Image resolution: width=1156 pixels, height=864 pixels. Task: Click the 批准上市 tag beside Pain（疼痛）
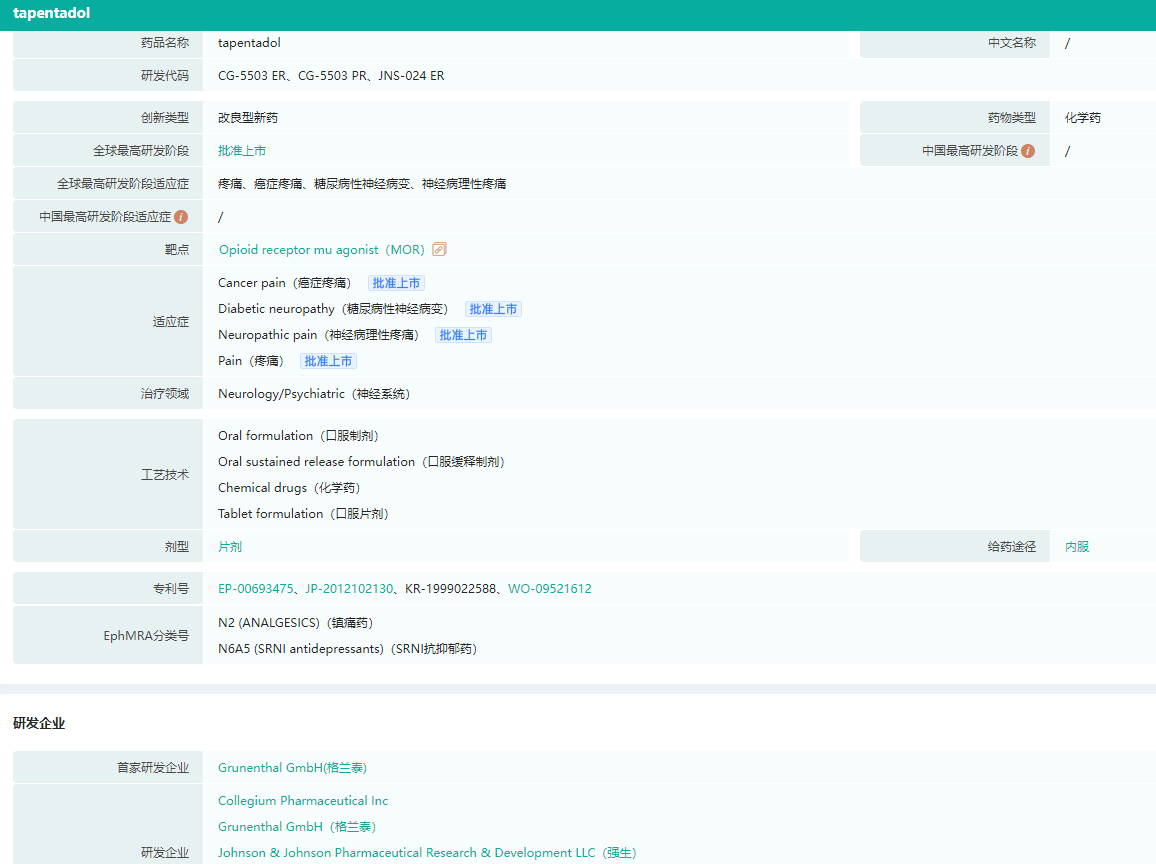(x=328, y=361)
